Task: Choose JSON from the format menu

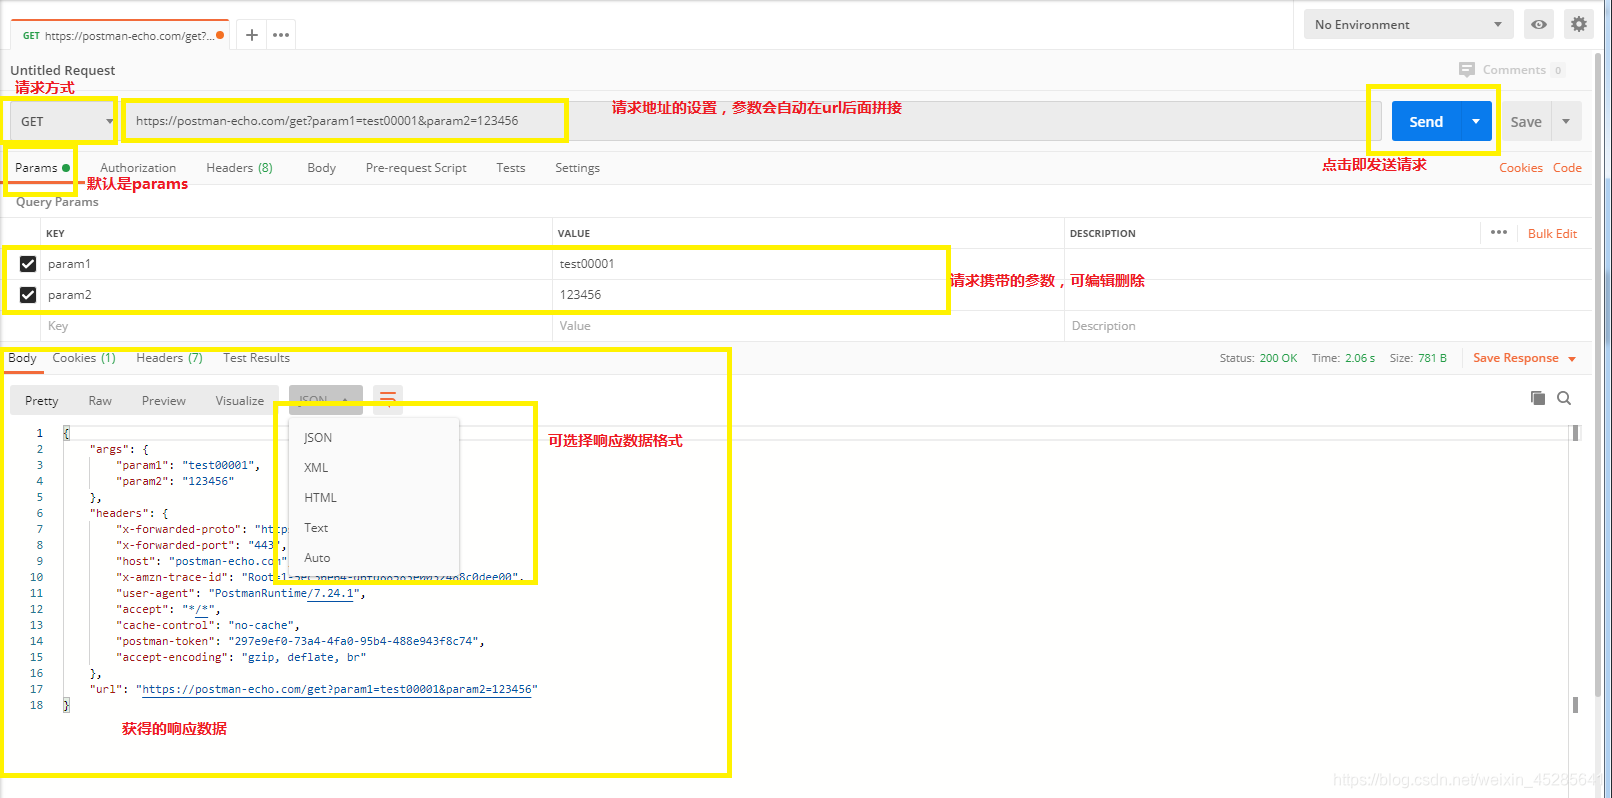Action: 374,438
